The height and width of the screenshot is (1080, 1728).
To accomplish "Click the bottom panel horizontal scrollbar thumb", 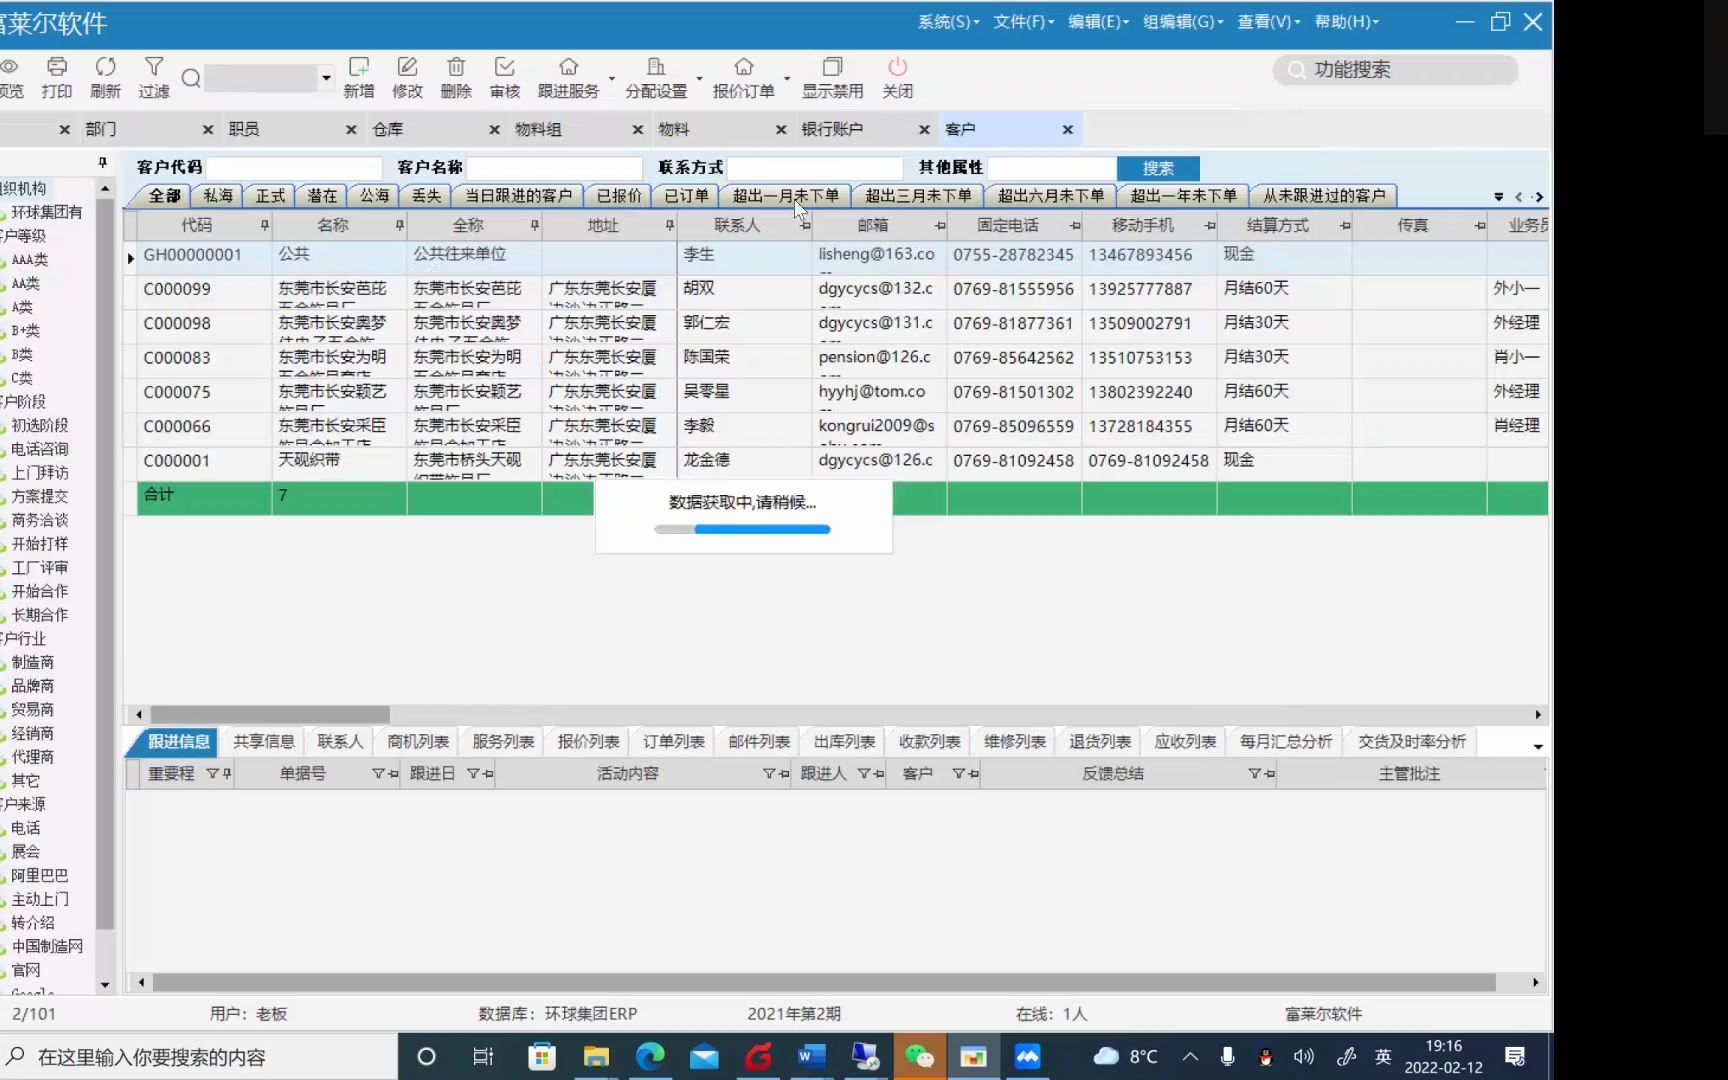I will (824, 982).
